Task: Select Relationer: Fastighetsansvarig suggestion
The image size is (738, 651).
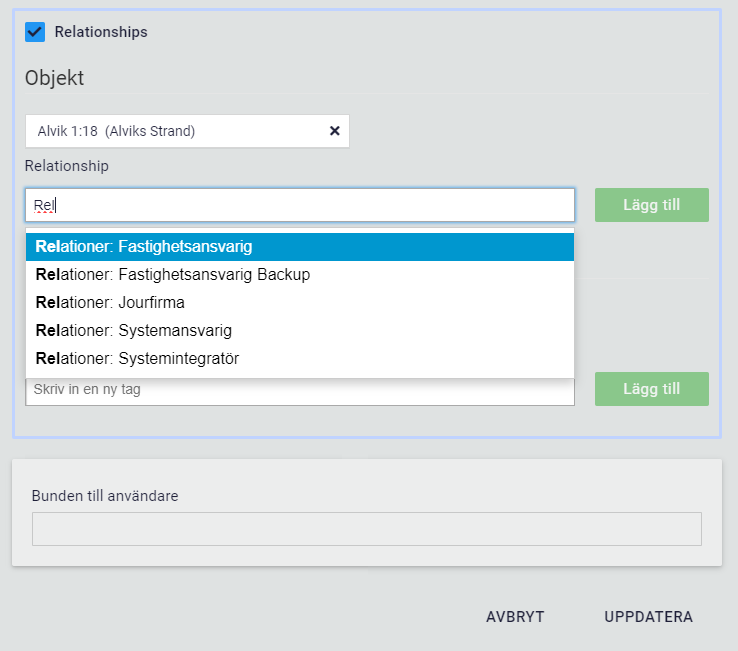Action: pyautogui.click(x=300, y=247)
